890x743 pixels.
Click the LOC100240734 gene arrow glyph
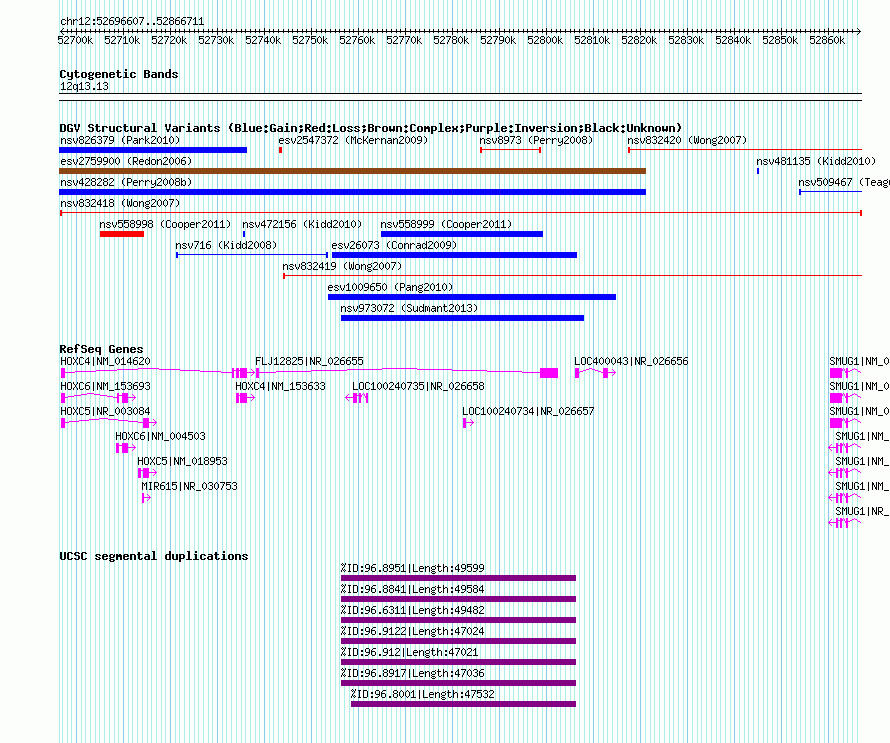[x=468, y=423]
